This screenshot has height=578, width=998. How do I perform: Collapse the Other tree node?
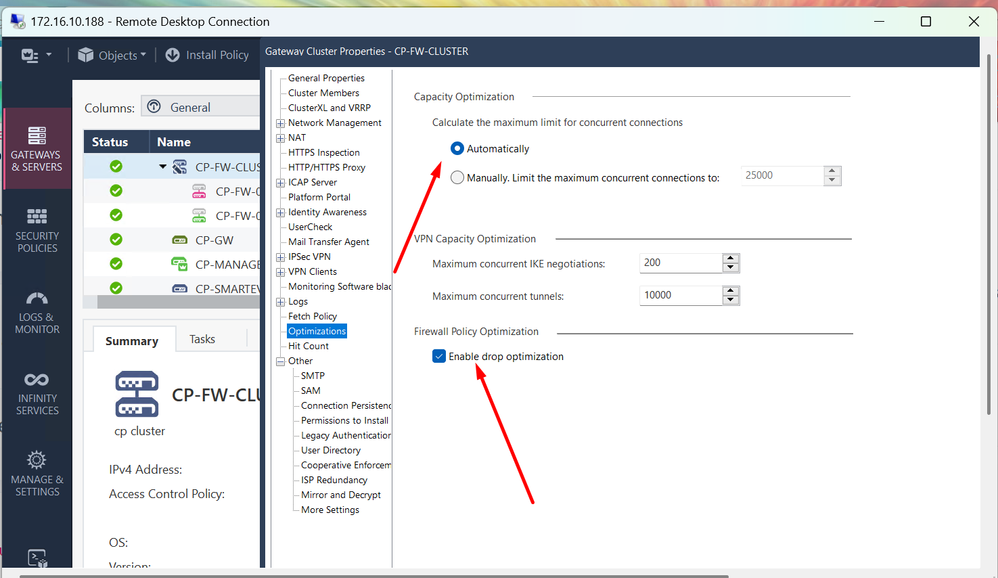pyautogui.click(x=280, y=361)
